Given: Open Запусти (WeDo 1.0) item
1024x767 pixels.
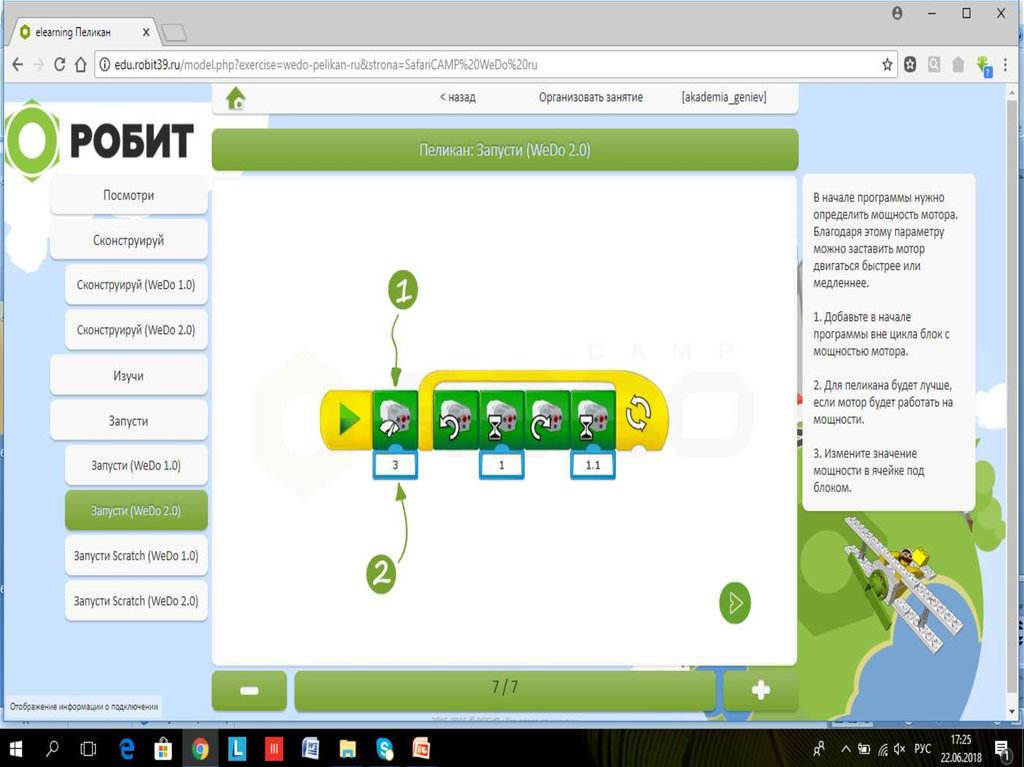Looking at the screenshot, I should click(x=136, y=466).
